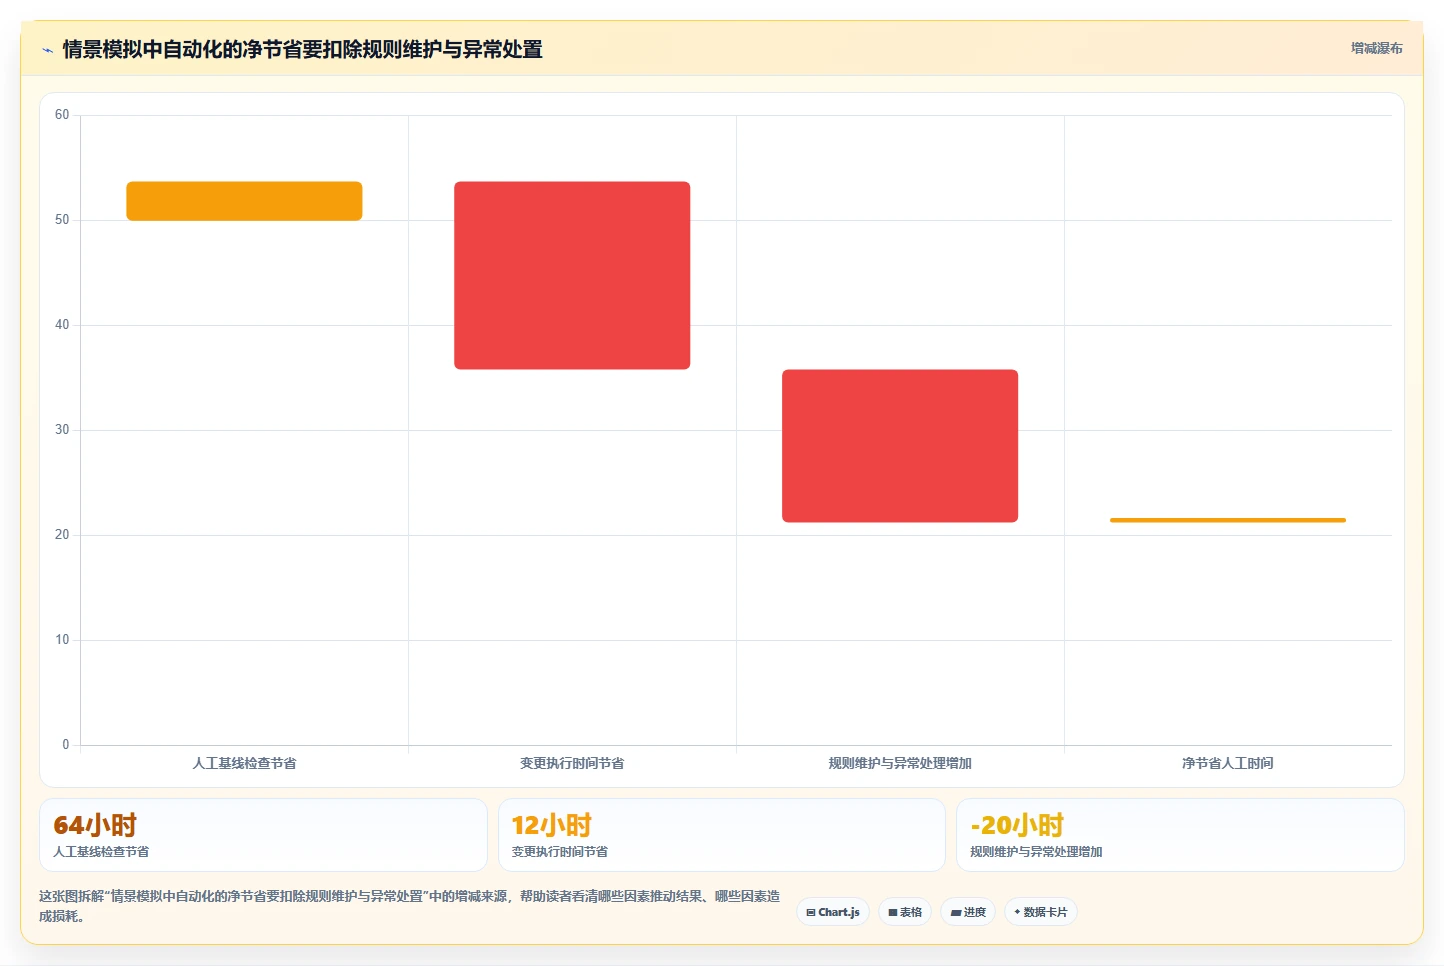This screenshot has height=966, width=1444.
Task: Click the 表格 tag chip
Action: pos(905,912)
